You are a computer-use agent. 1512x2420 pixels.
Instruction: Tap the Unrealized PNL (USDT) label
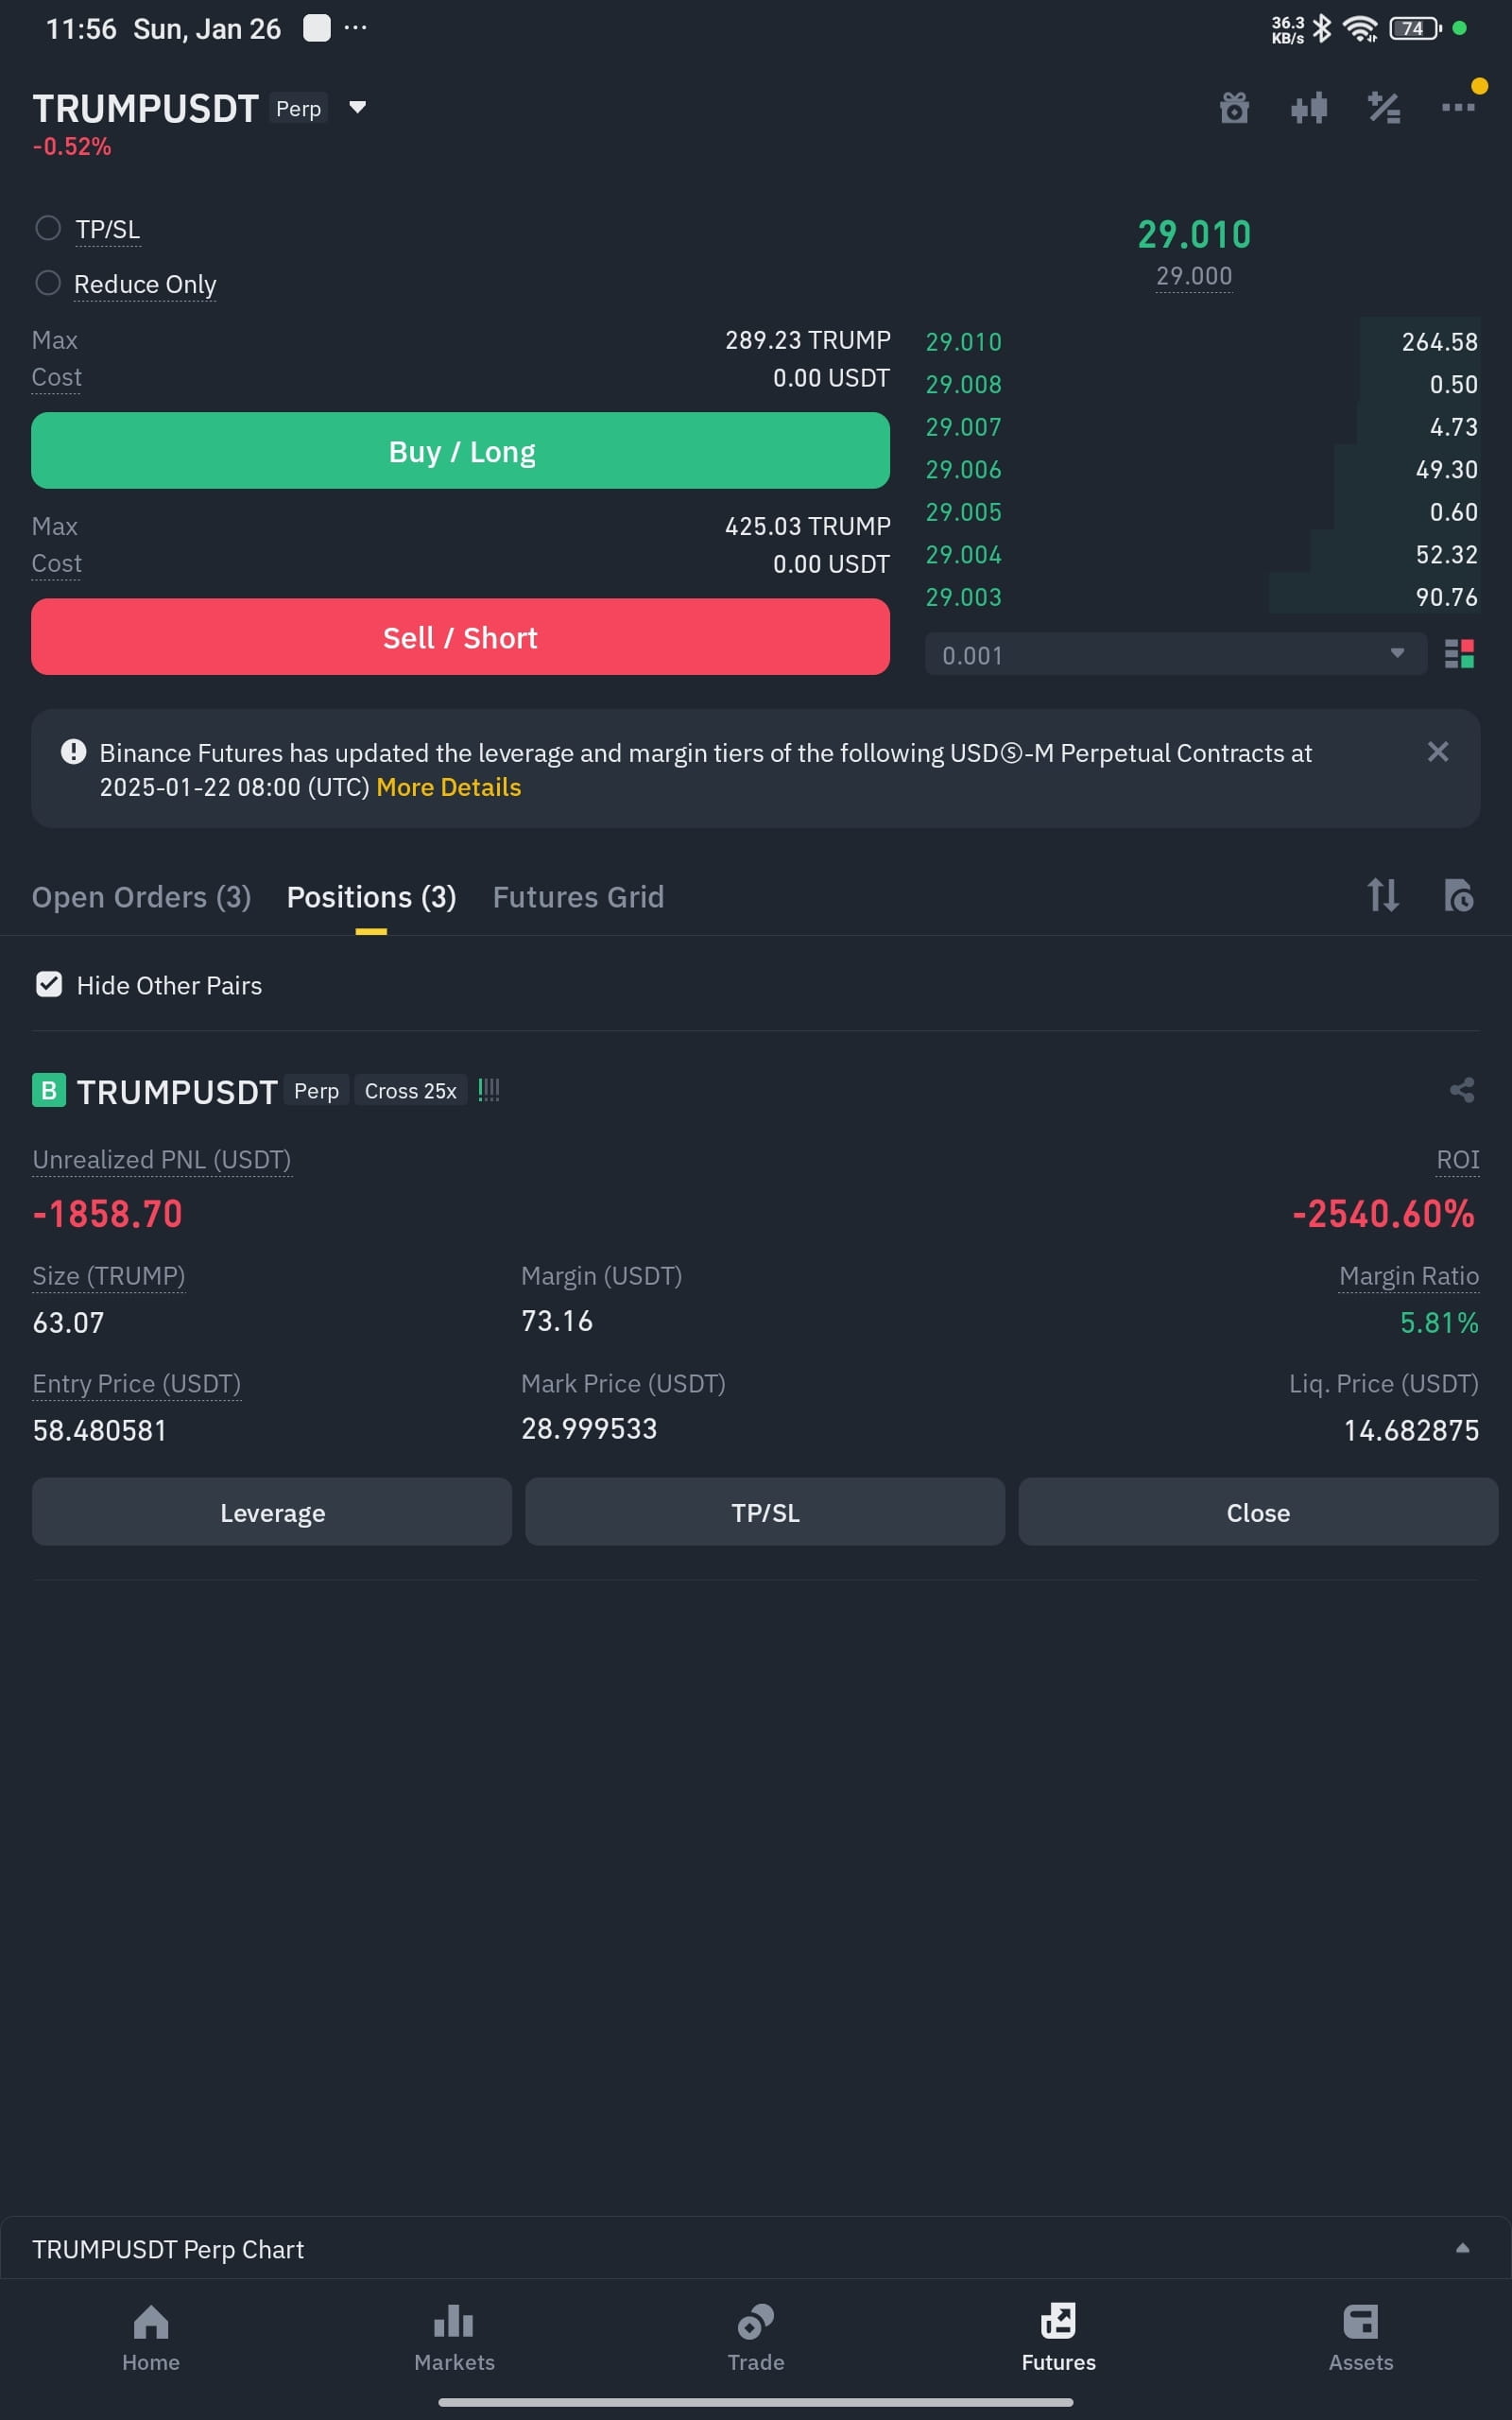162,1159
